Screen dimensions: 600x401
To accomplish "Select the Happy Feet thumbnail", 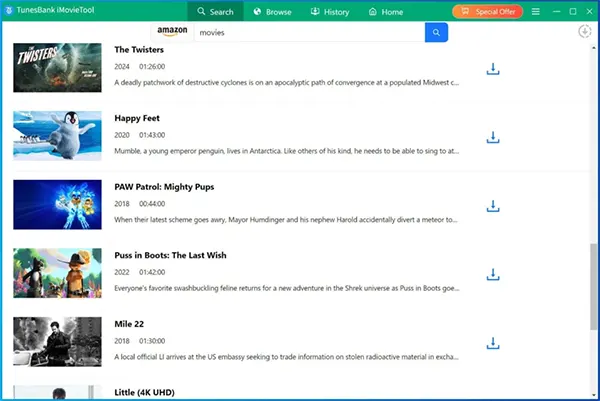I will [57, 135].
